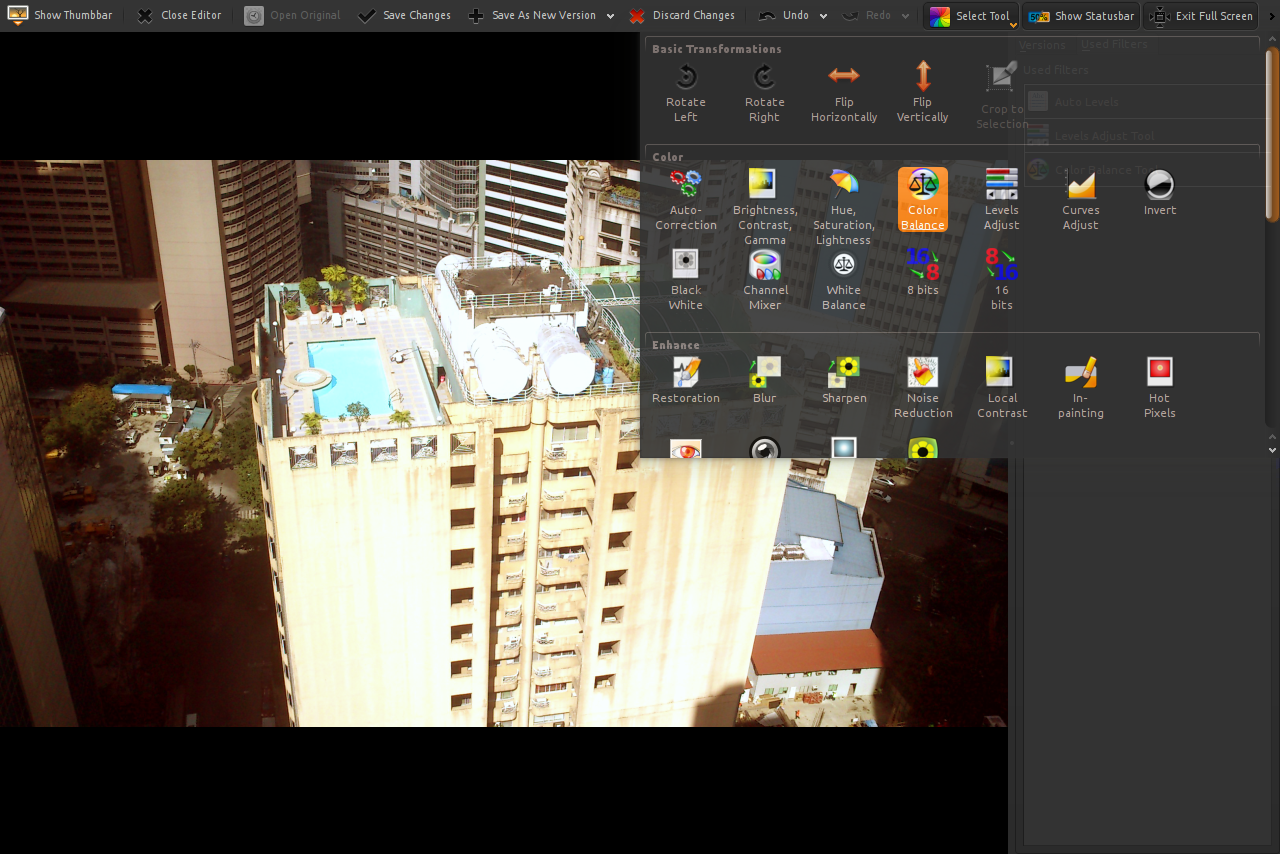
Task: Apply Flip Horizontally transformation
Action: 844,92
